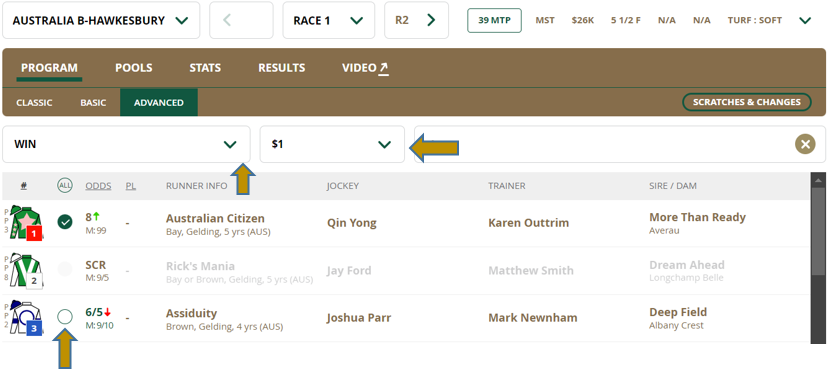Click the scratched Rick's Mania name

(200, 266)
